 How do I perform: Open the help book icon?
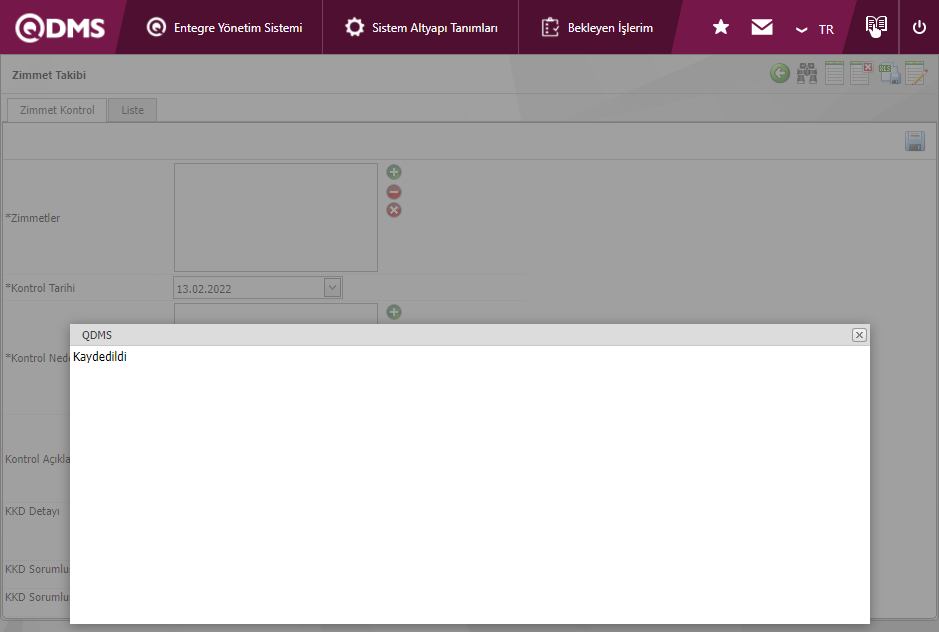(876, 26)
